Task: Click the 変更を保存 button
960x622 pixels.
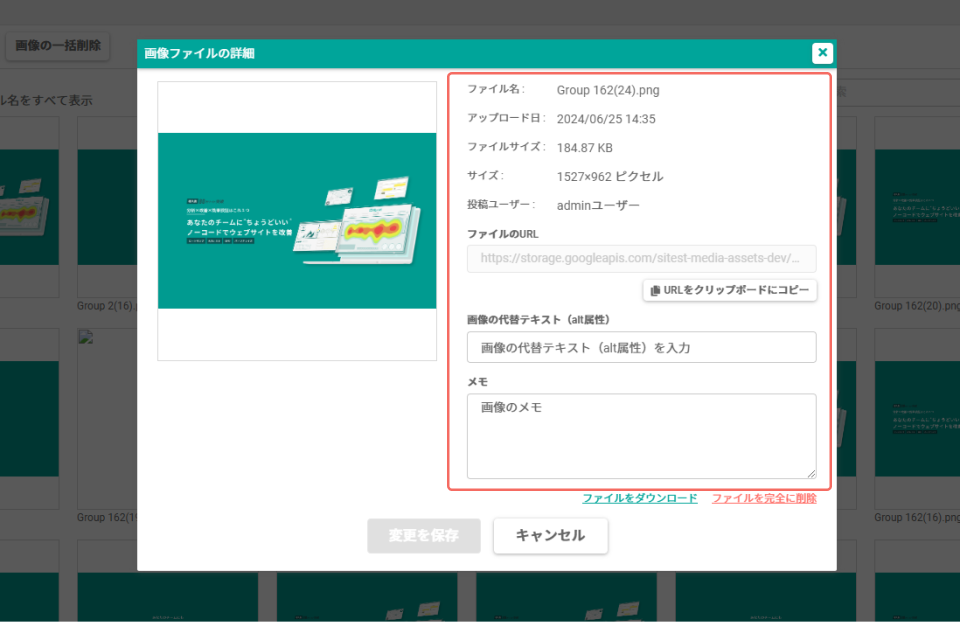Action: click(x=424, y=536)
